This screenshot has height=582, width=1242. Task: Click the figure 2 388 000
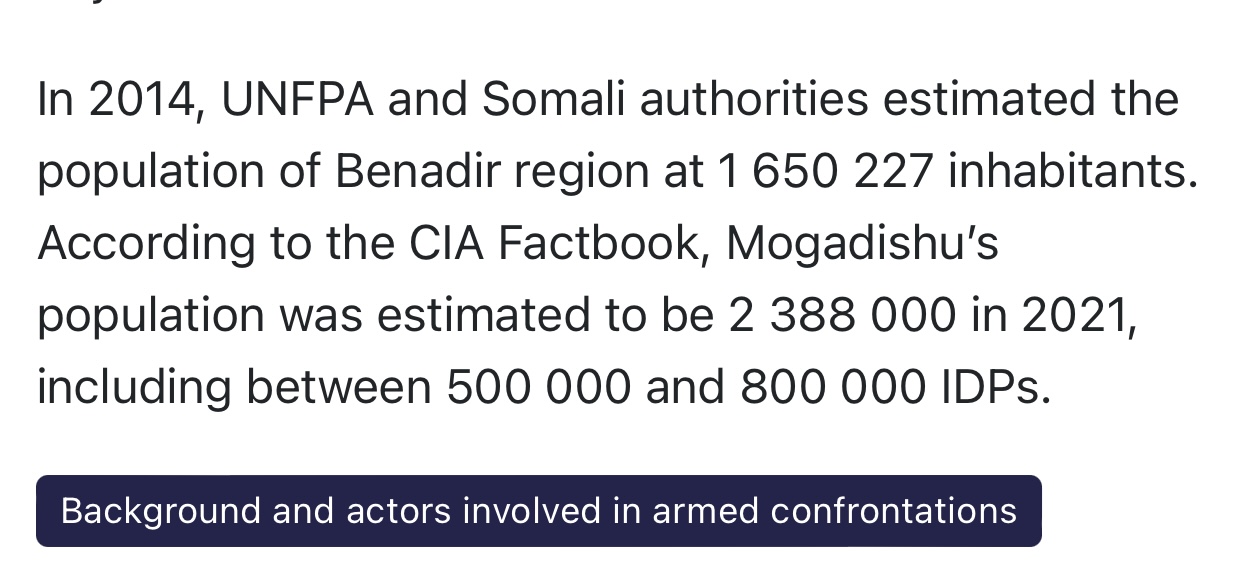(842, 316)
